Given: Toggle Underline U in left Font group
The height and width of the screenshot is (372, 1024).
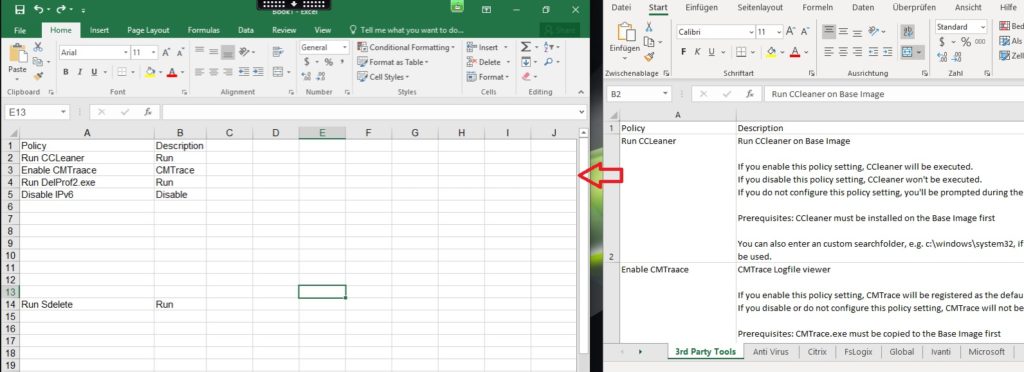Looking at the screenshot, I should click(95, 72).
